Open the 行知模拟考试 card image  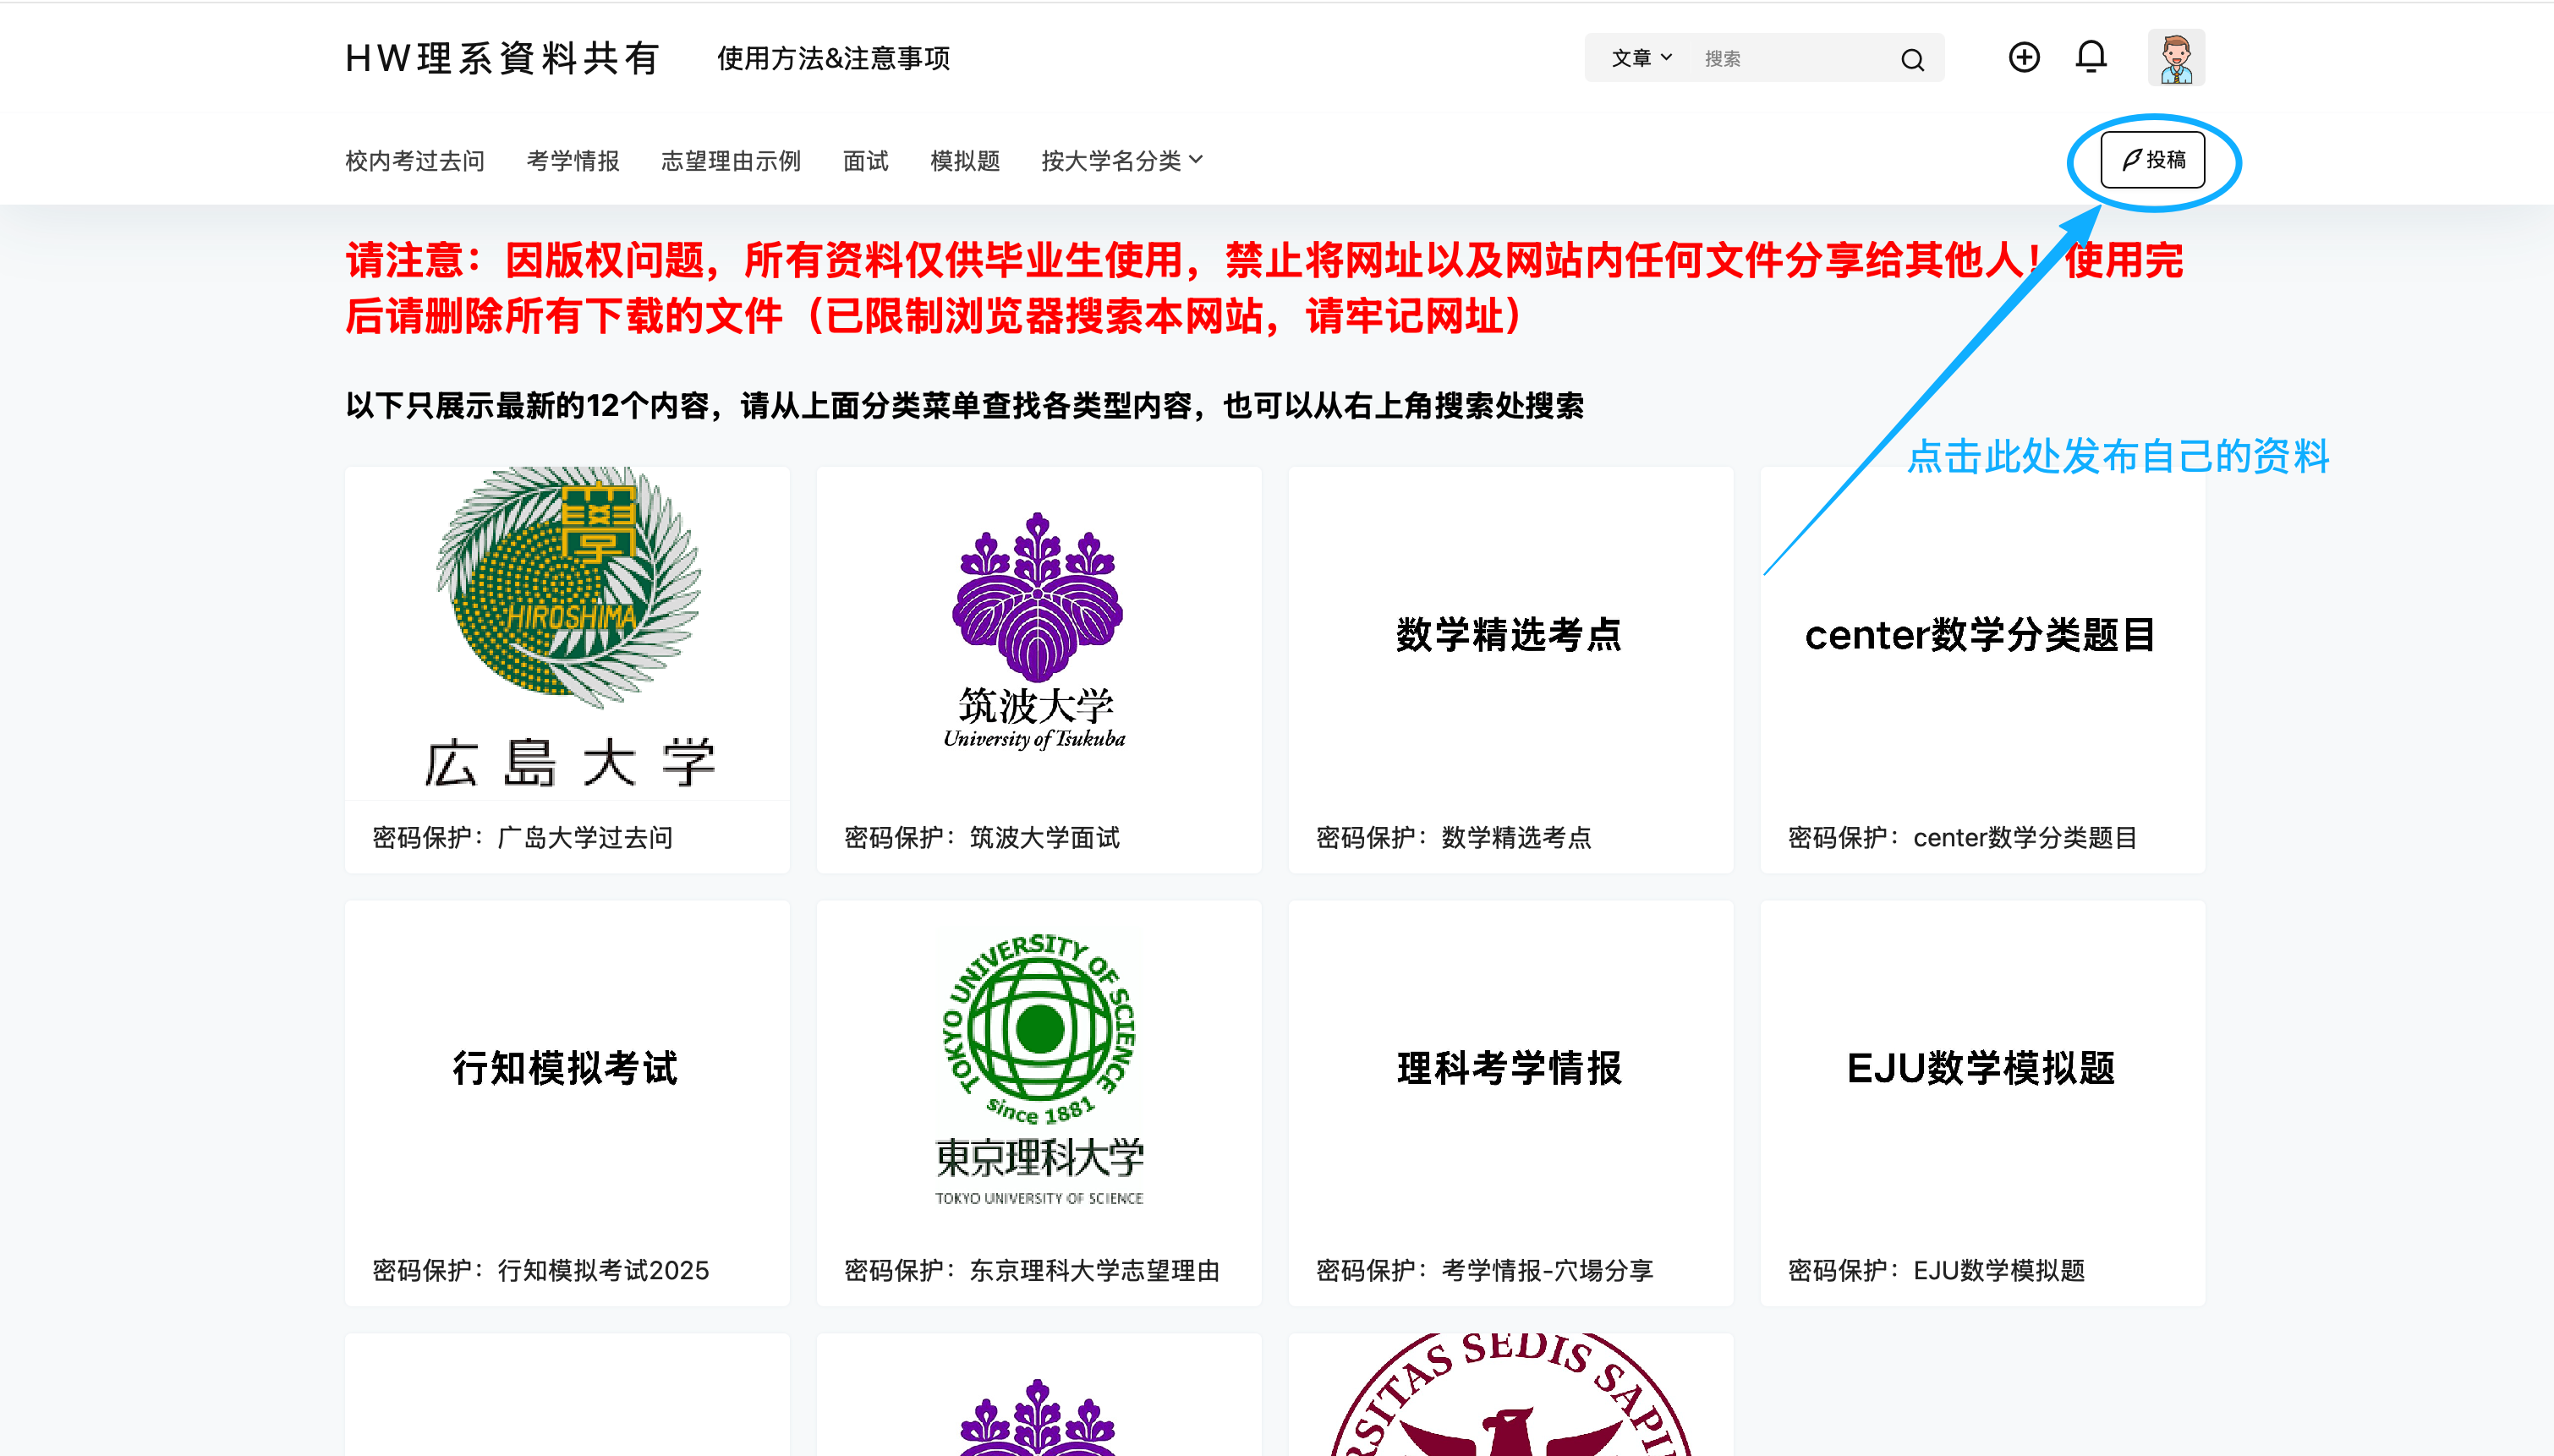pyautogui.click(x=567, y=1067)
